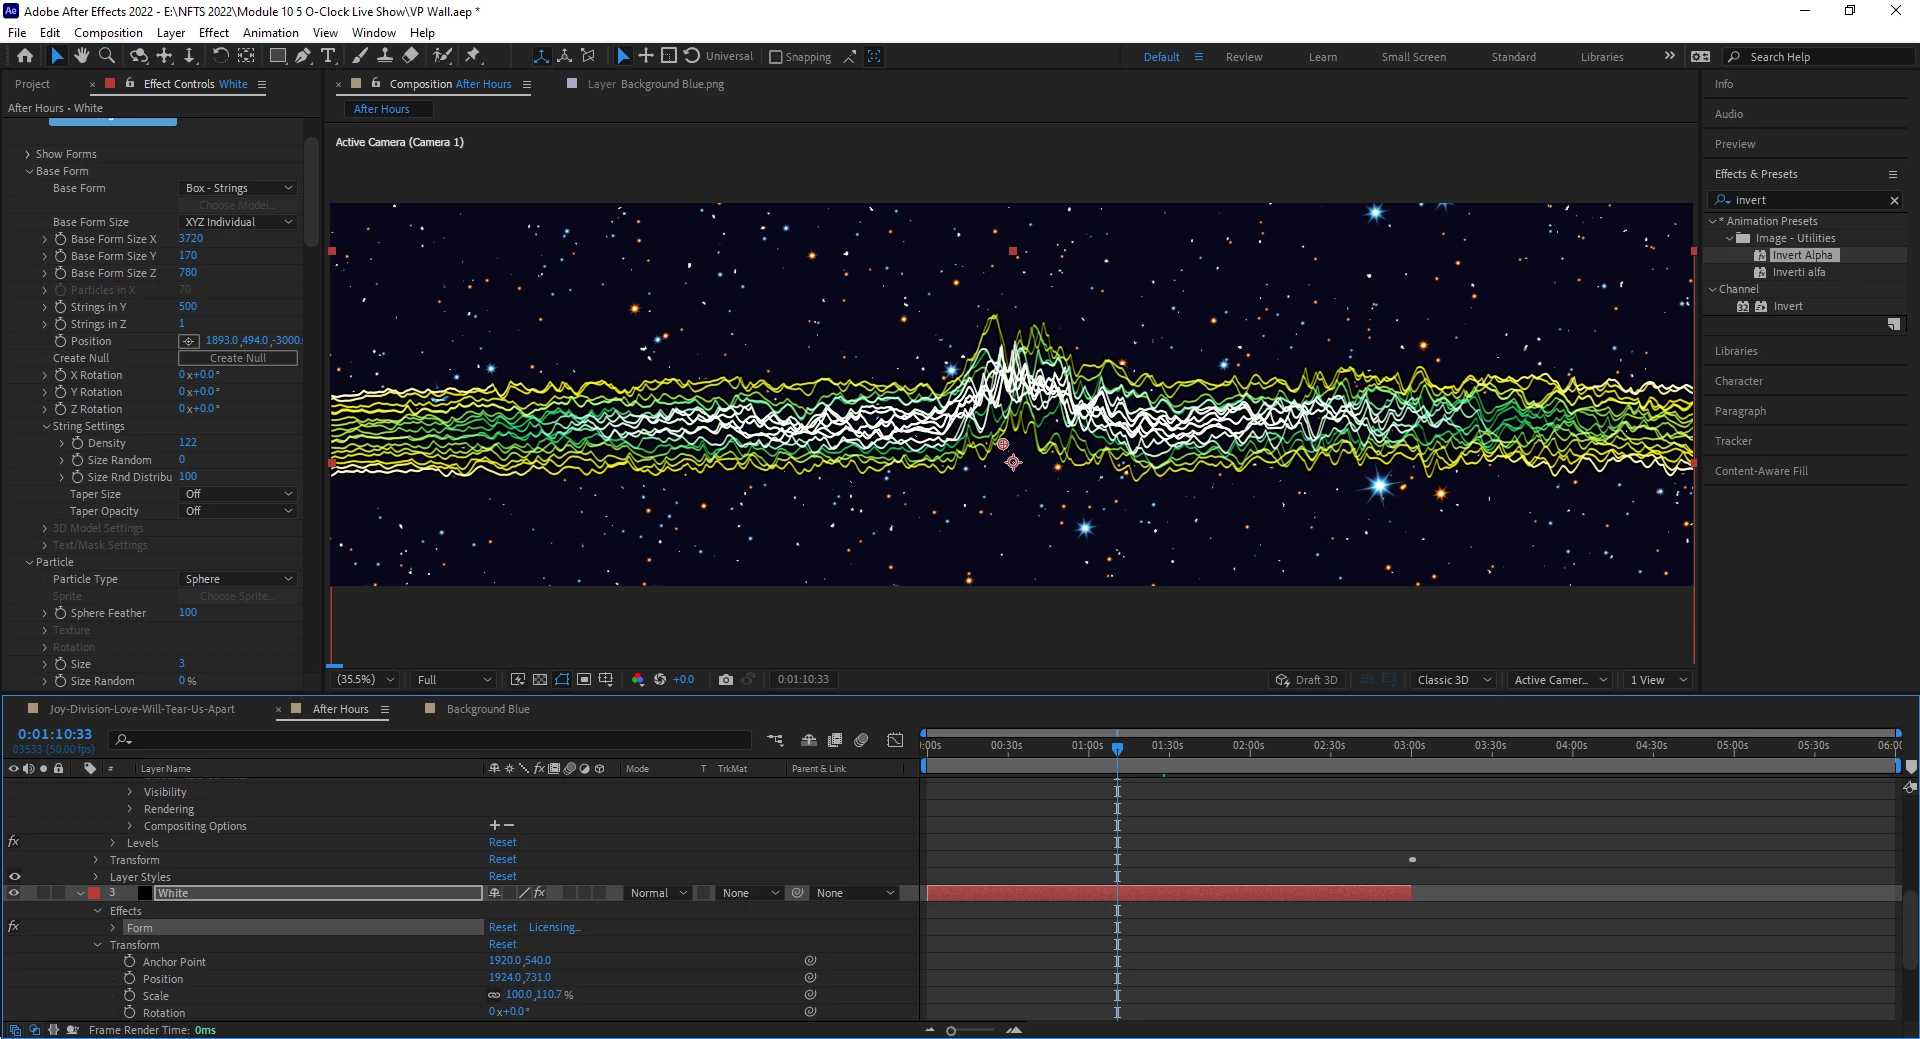Switch to the Review workspace
Image resolution: width=1920 pixels, height=1039 pixels.
pos(1244,57)
